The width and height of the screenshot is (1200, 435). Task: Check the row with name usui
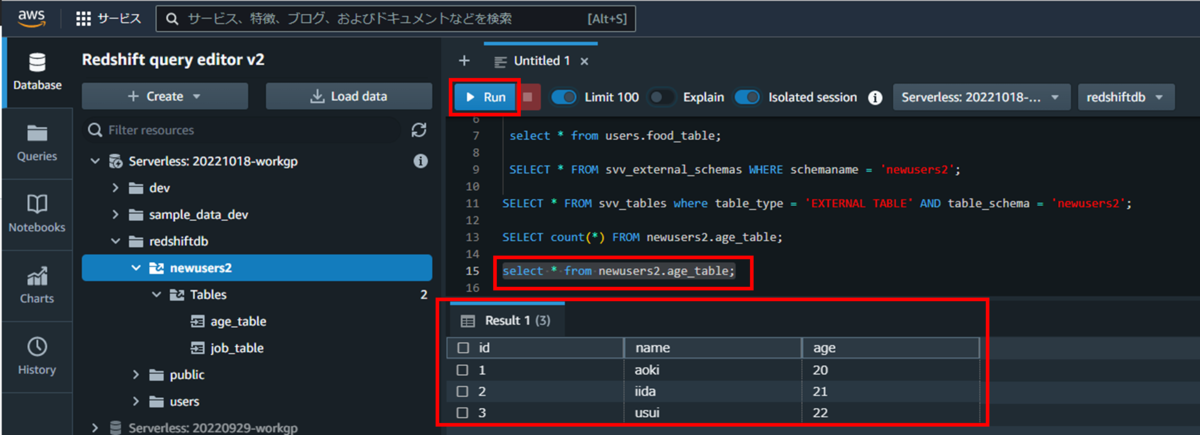(x=462, y=413)
